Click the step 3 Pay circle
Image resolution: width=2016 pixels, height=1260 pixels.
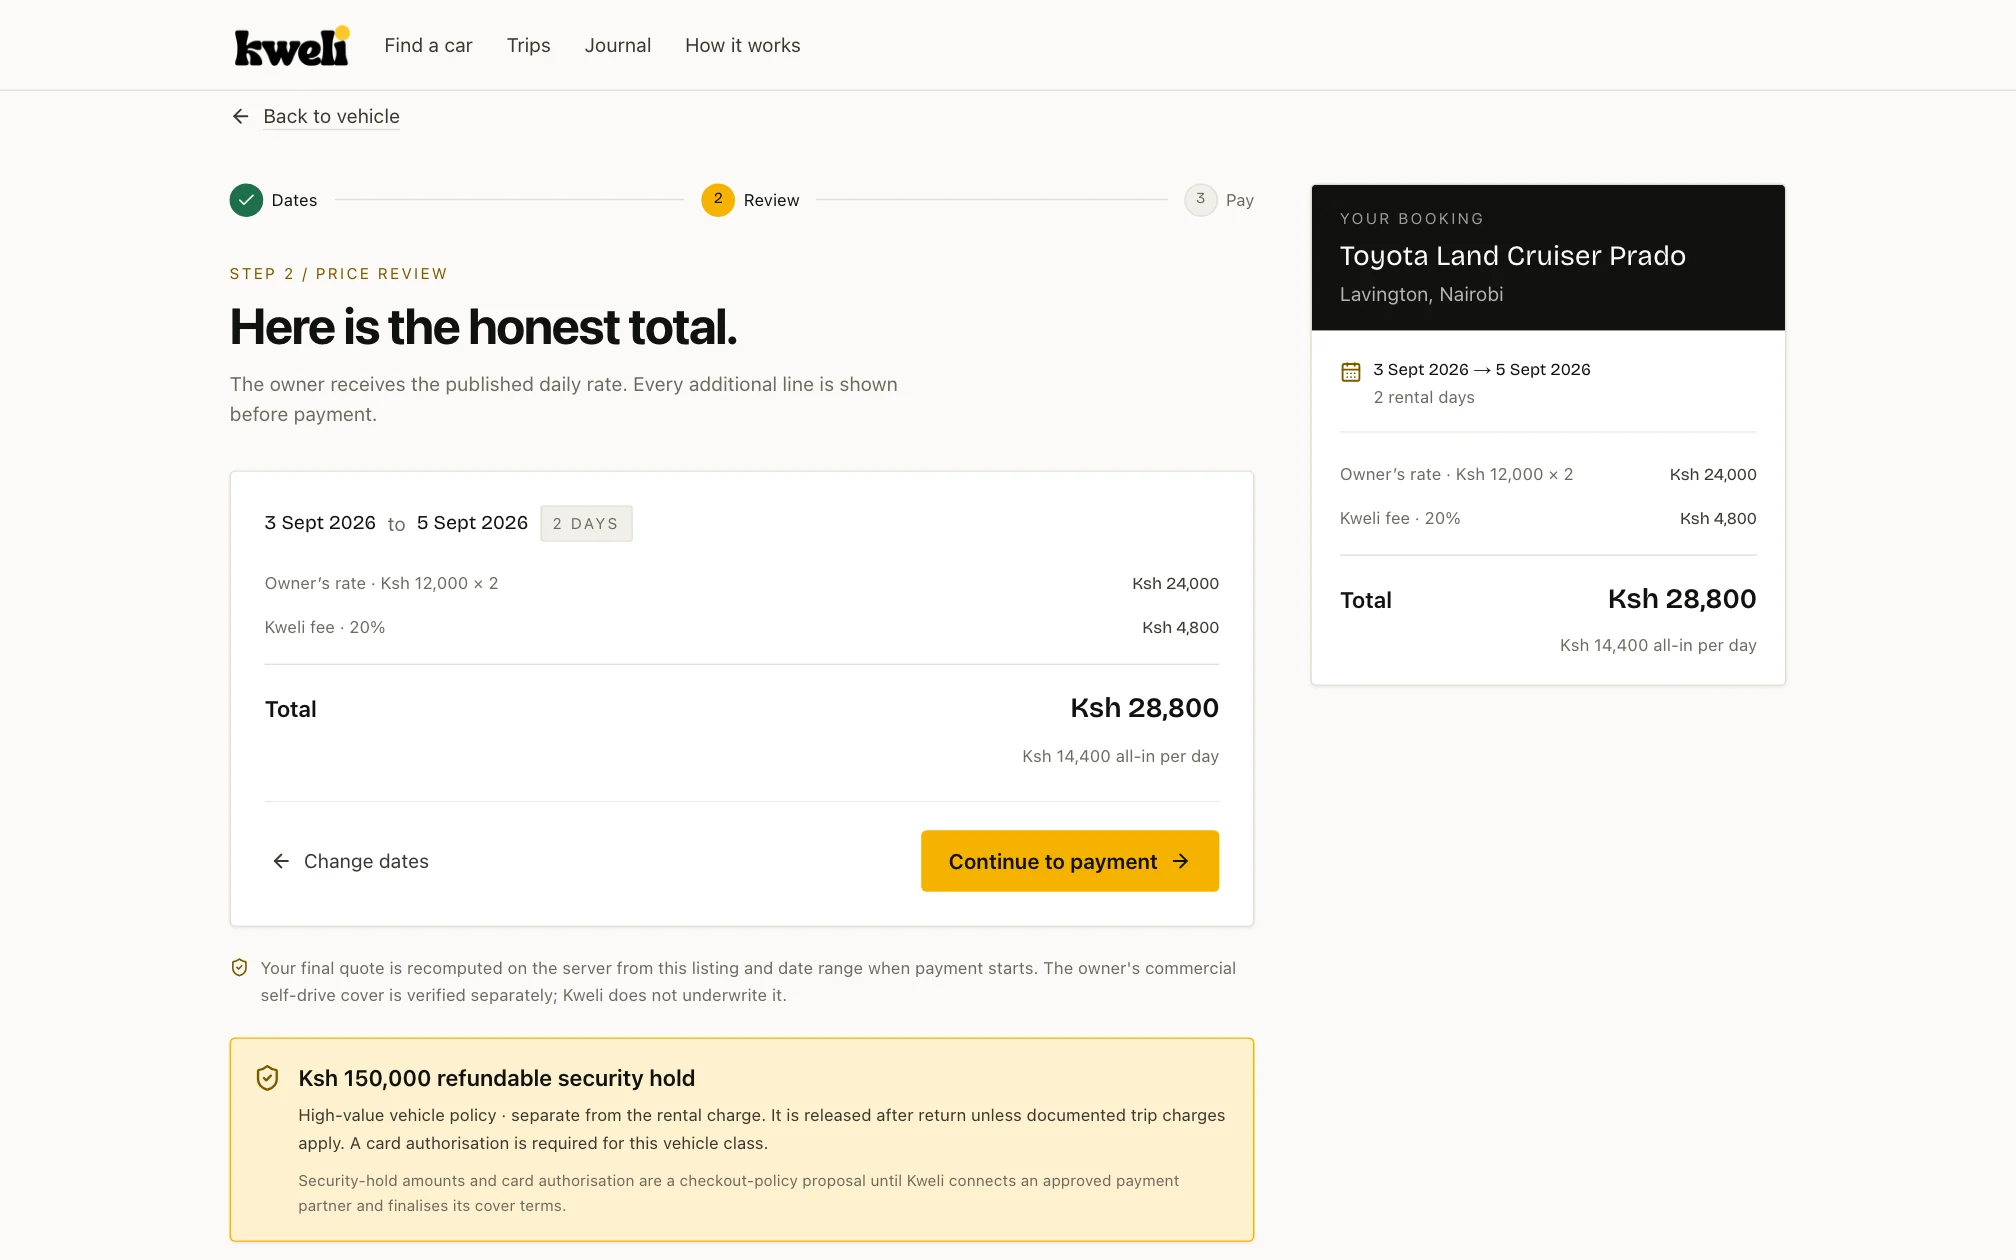[x=1201, y=200]
